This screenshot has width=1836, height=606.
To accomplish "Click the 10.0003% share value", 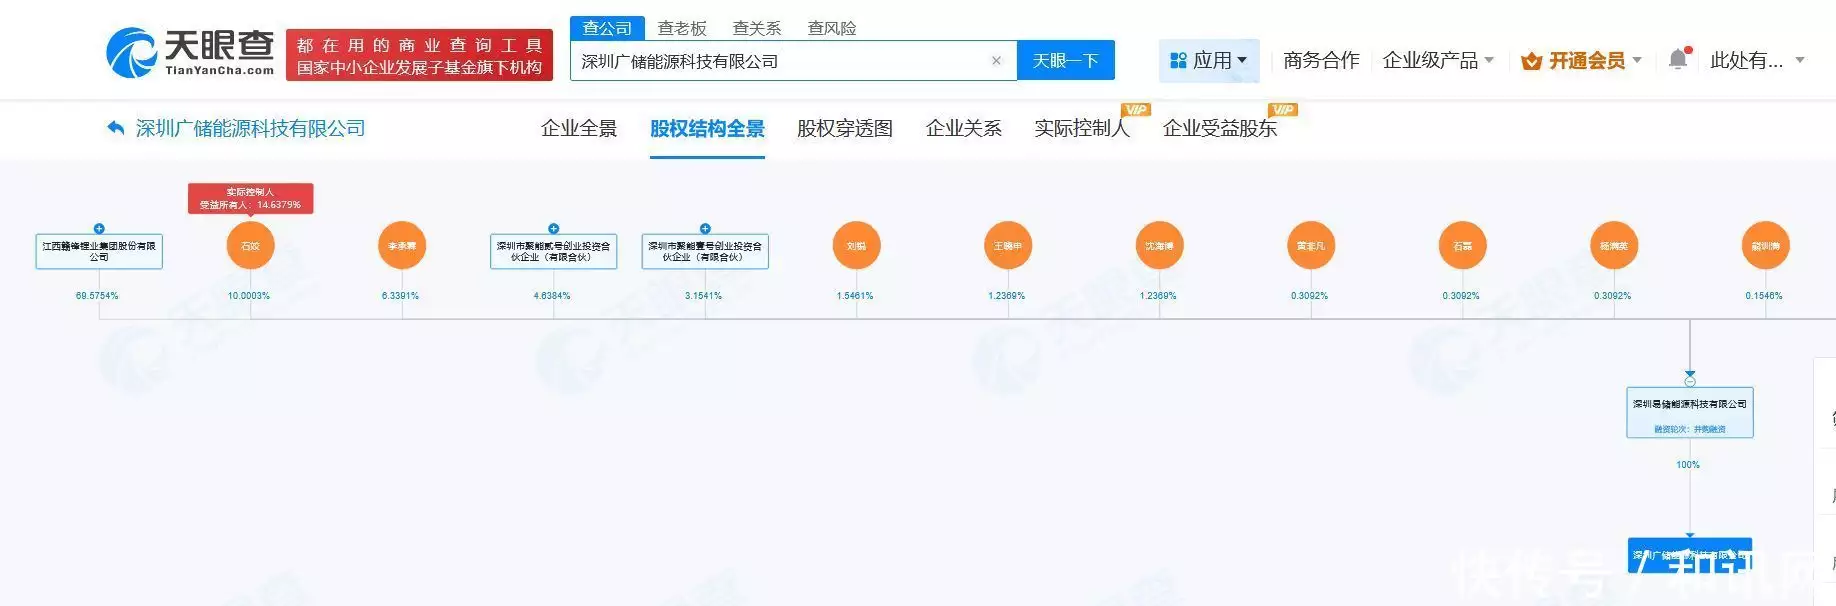I will point(248,296).
